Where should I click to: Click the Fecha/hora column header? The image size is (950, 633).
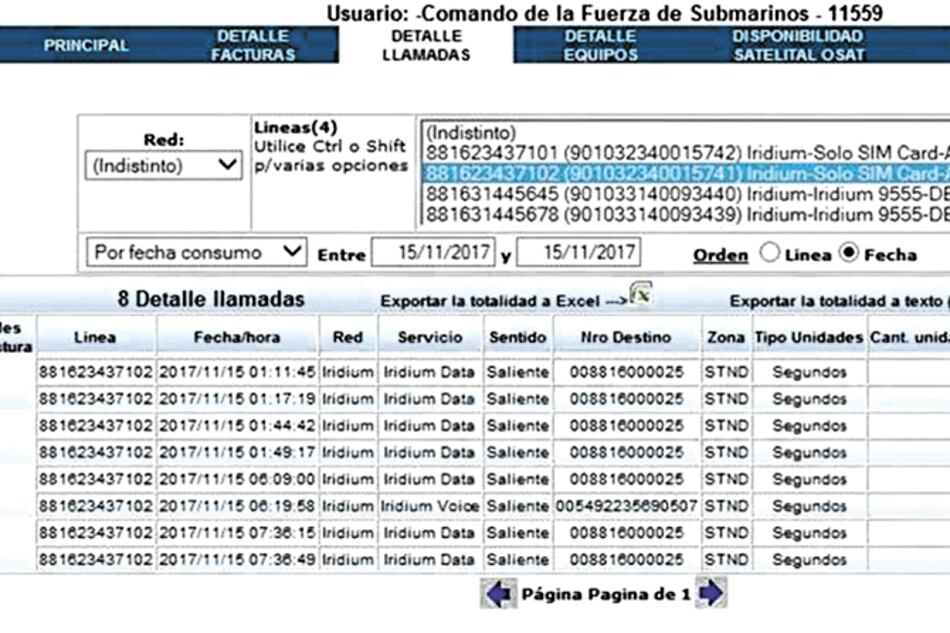(x=237, y=338)
